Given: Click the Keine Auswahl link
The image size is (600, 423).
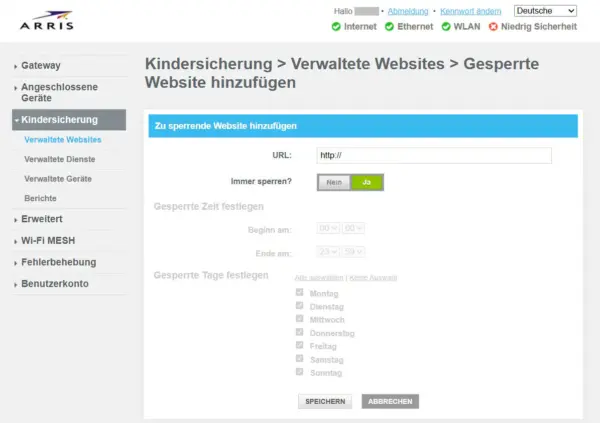Looking at the screenshot, I should click(x=373, y=278).
